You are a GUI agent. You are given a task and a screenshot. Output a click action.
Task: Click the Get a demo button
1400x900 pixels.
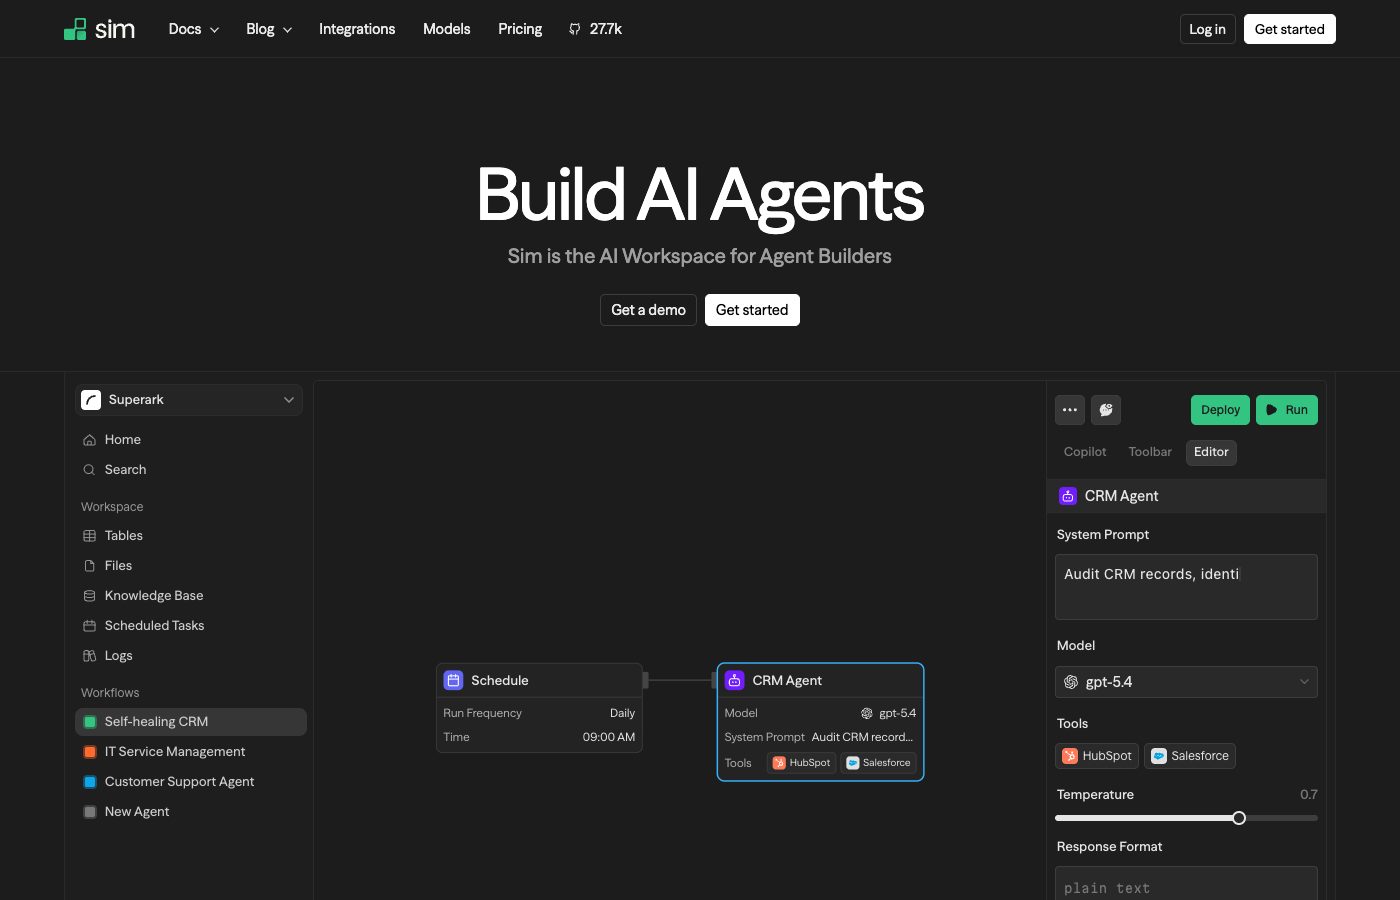648,310
